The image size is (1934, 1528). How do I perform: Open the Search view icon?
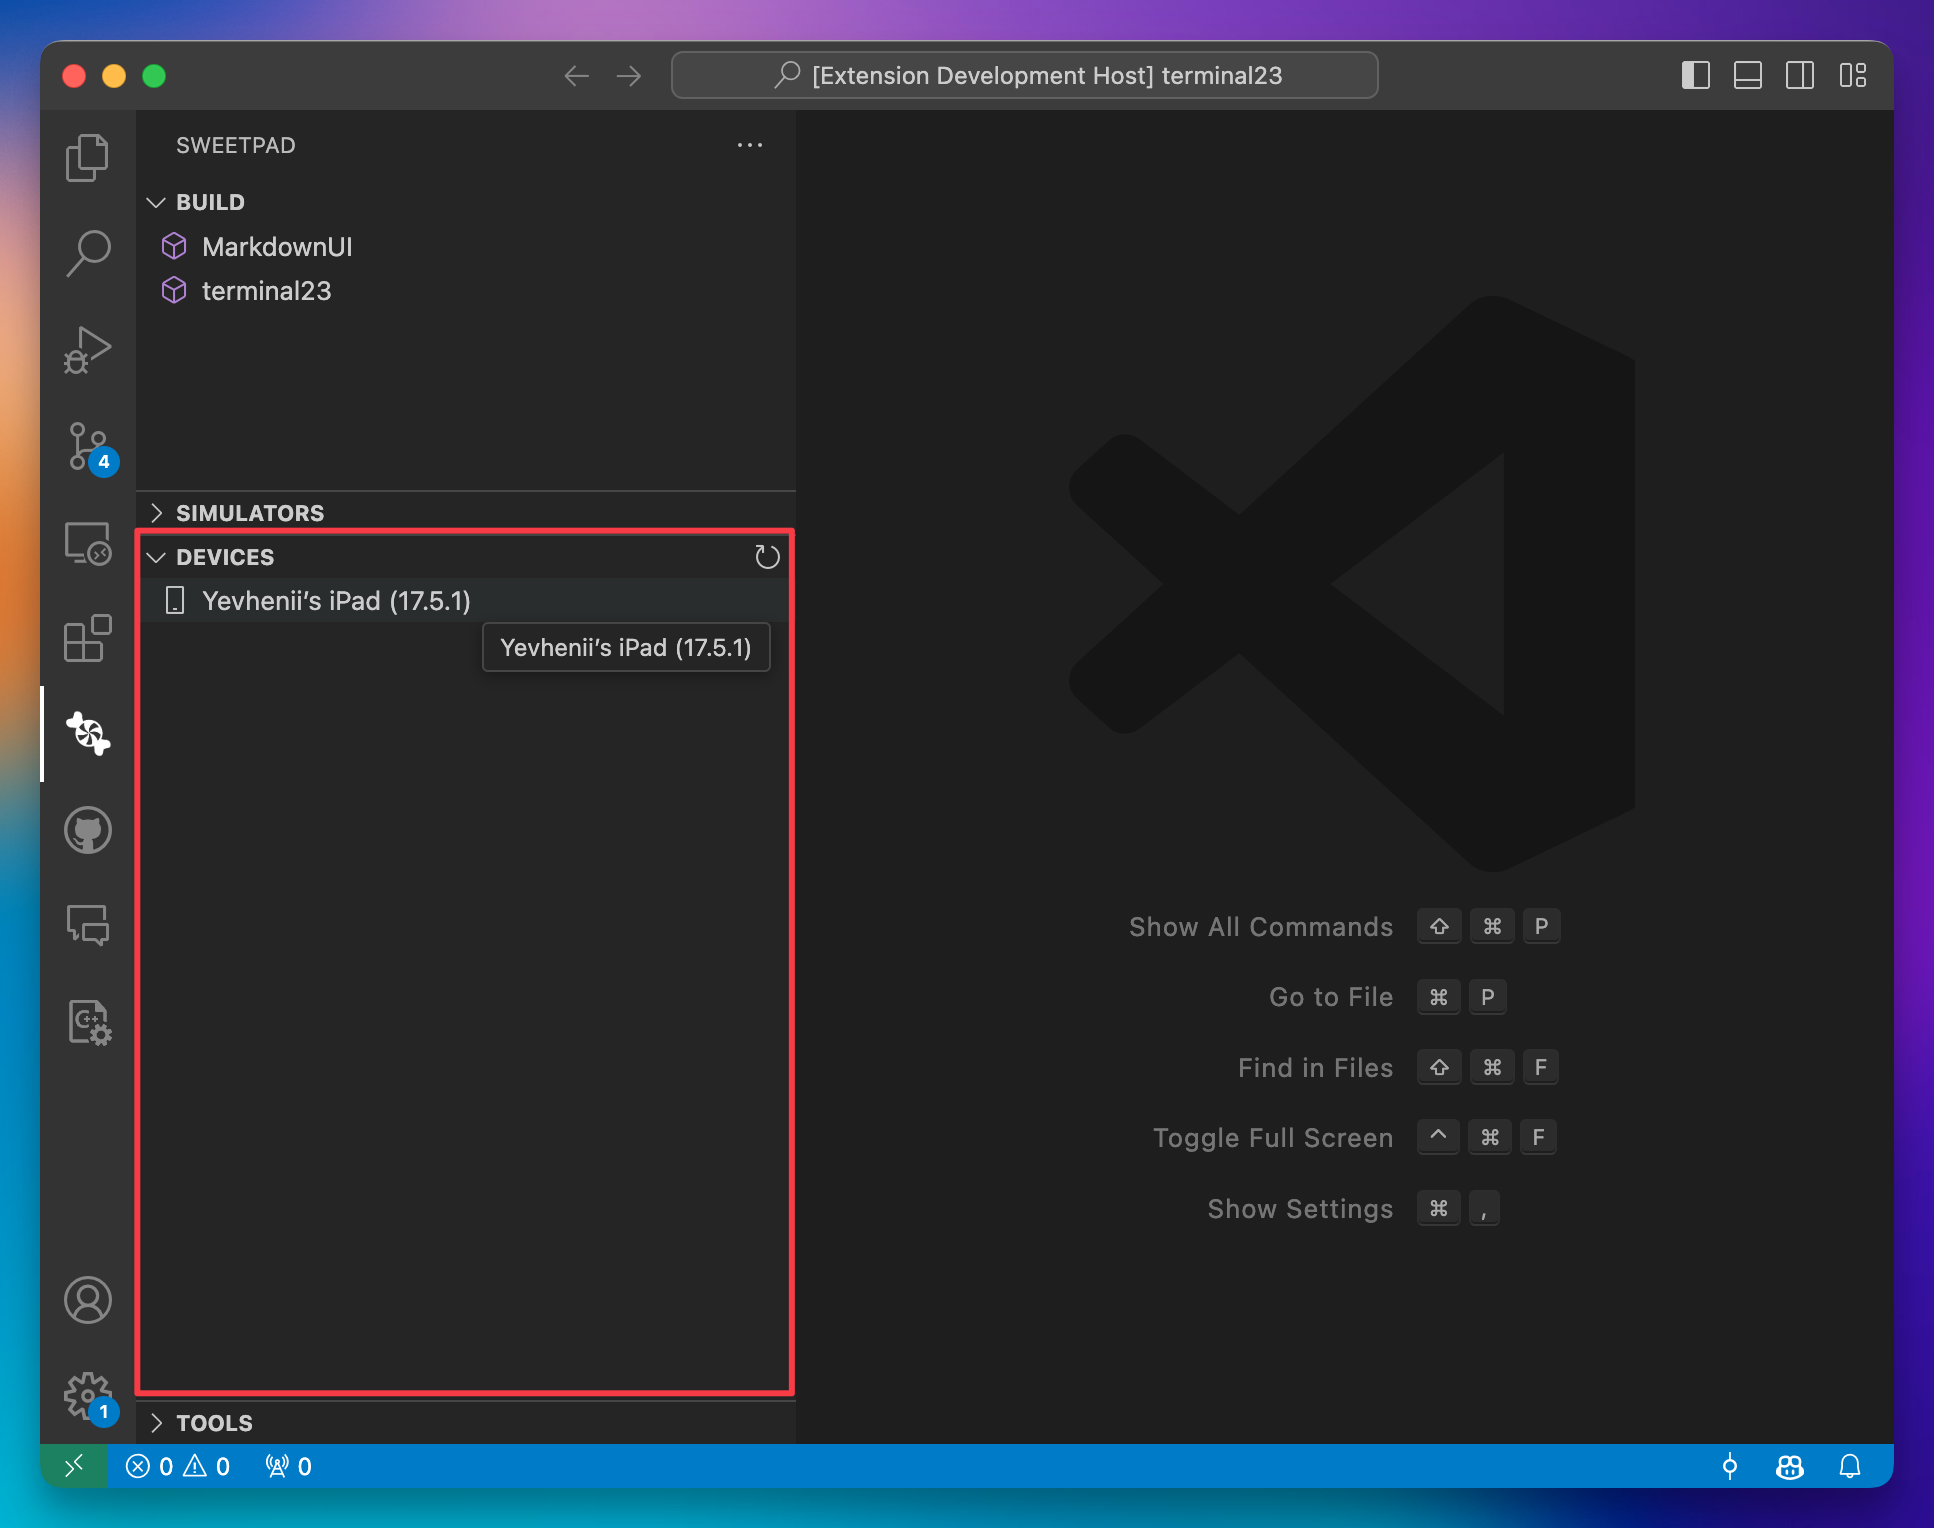[x=88, y=252]
